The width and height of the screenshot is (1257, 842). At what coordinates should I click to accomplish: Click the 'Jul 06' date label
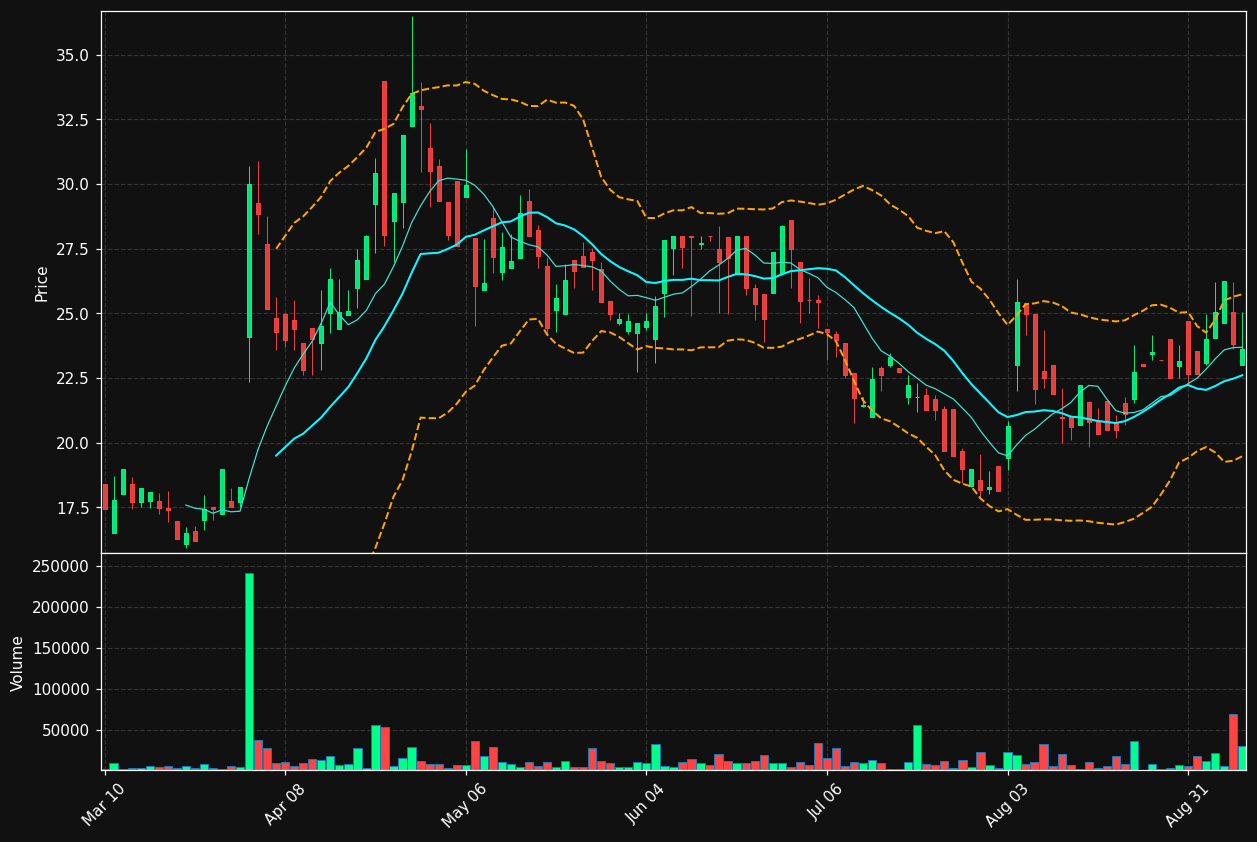pyautogui.click(x=826, y=805)
